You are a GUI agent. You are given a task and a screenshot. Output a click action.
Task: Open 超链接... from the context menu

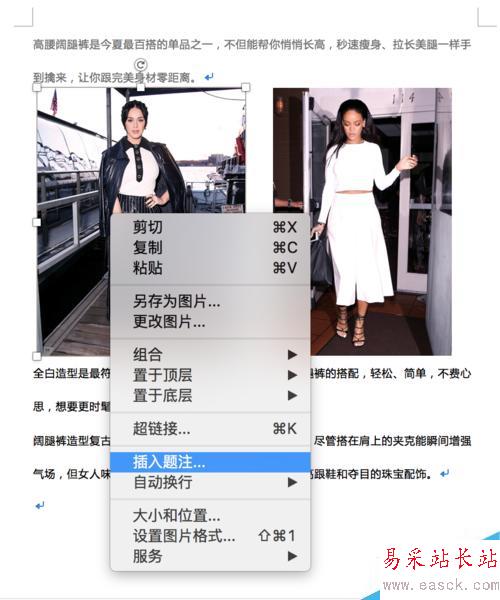click(x=210, y=429)
